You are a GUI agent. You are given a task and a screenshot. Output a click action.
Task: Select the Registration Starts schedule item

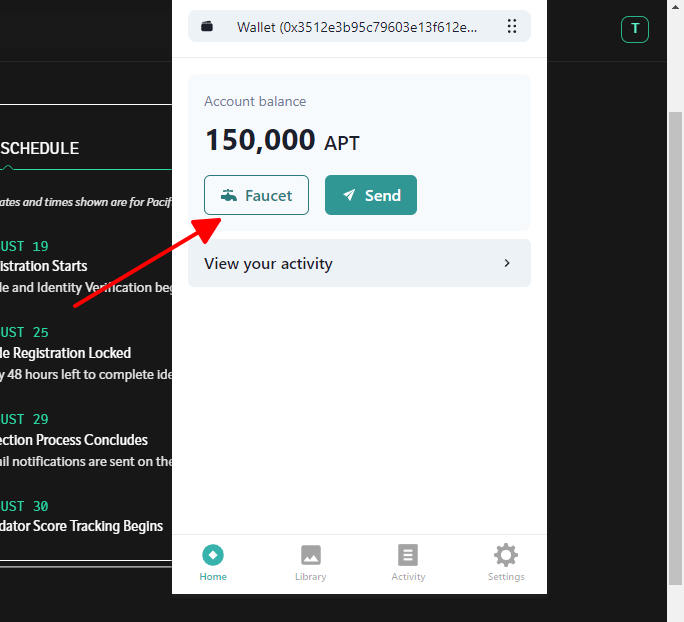tap(44, 266)
